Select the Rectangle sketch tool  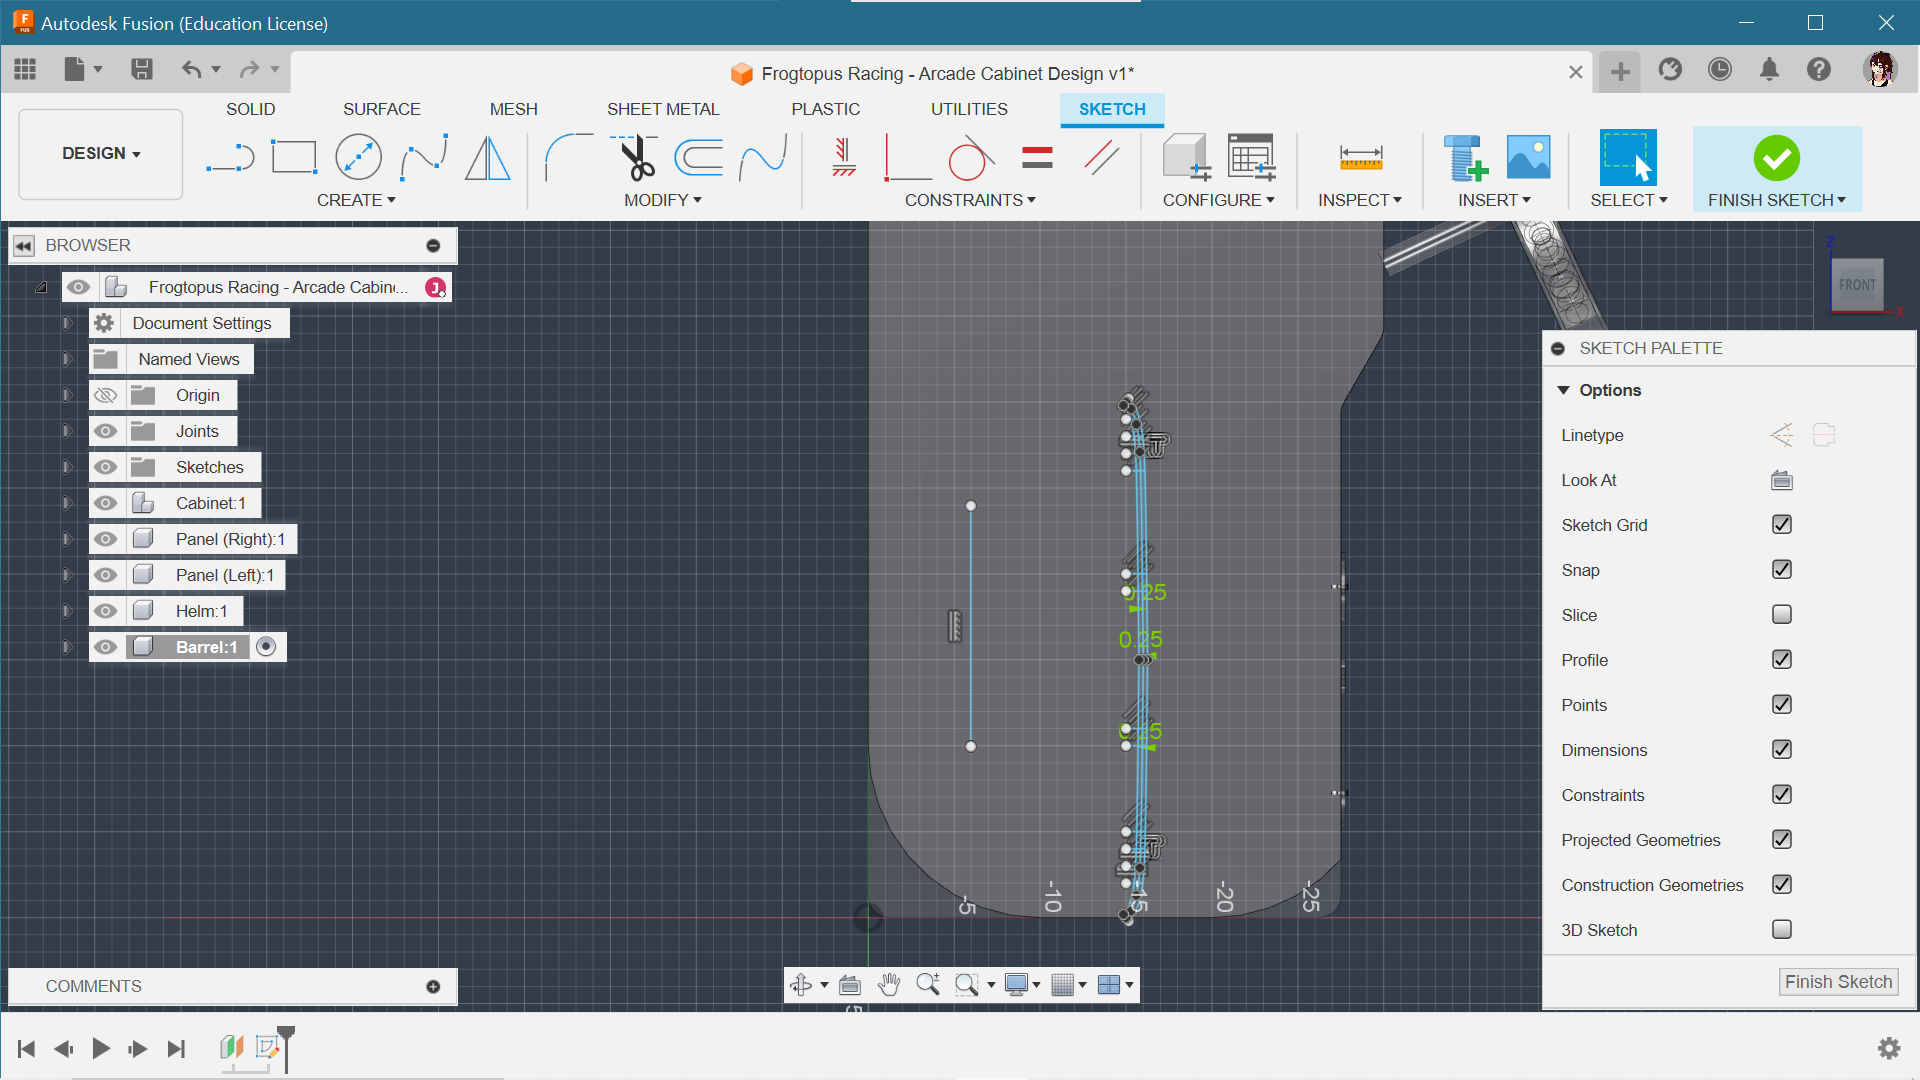[294, 158]
